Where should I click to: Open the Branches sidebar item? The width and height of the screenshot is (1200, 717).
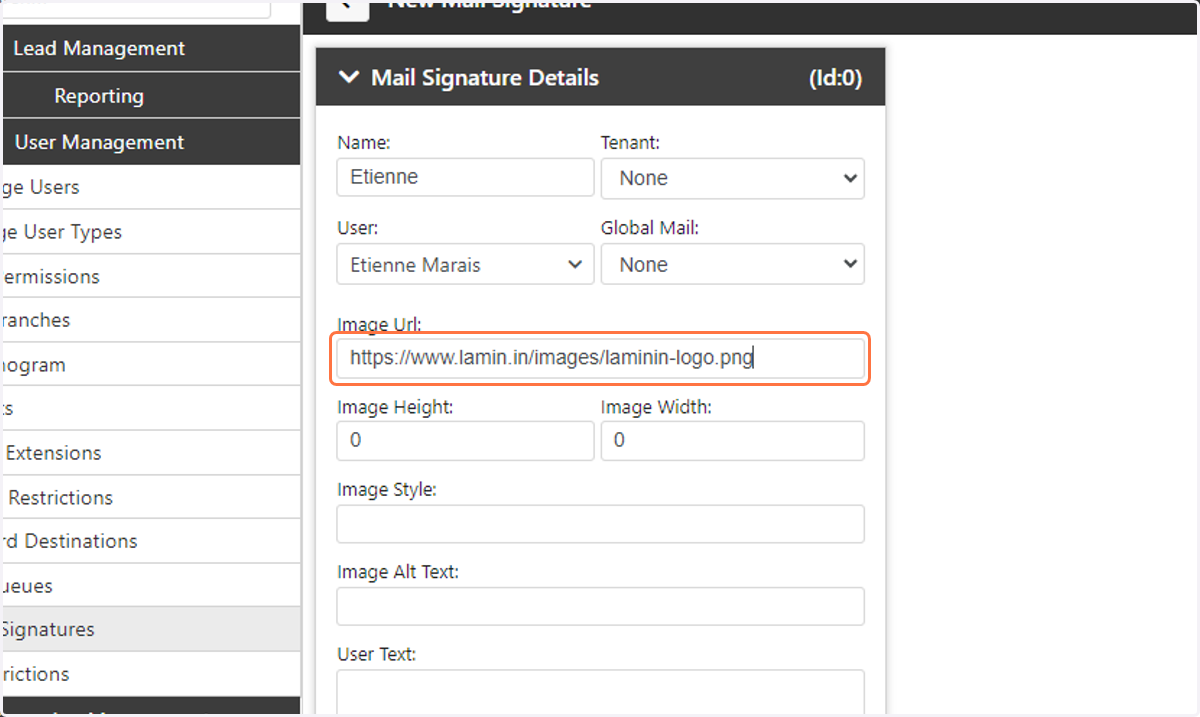point(150,320)
